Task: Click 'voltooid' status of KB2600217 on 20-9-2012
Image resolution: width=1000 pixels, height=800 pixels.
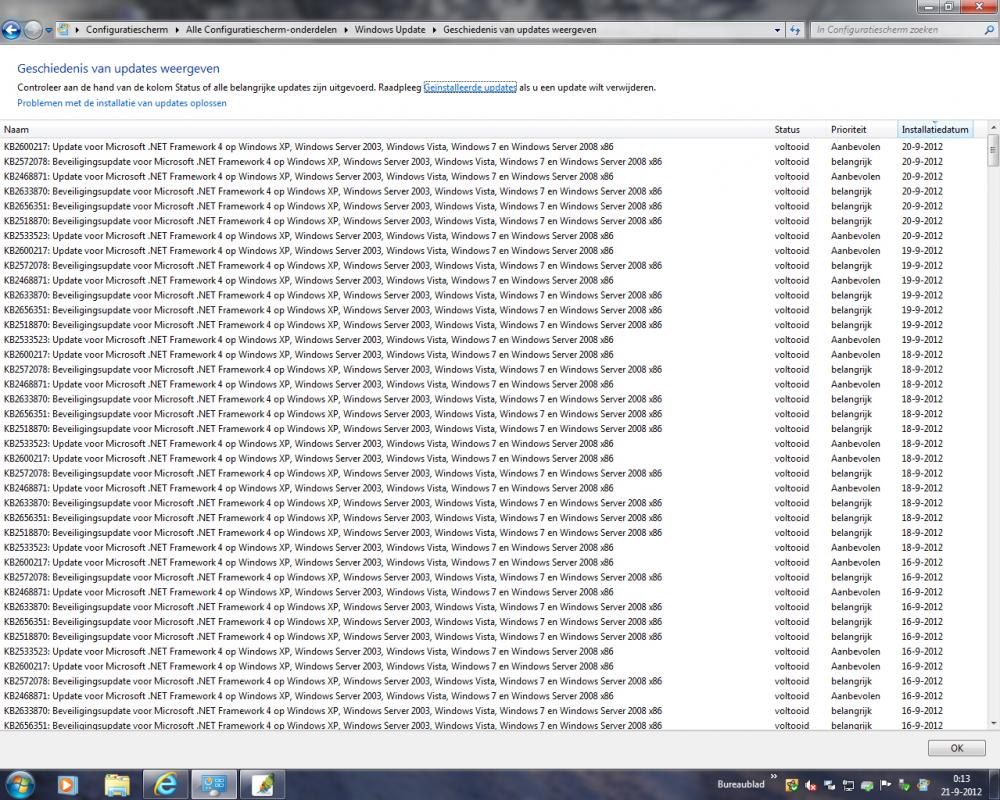Action: tap(791, 147)
